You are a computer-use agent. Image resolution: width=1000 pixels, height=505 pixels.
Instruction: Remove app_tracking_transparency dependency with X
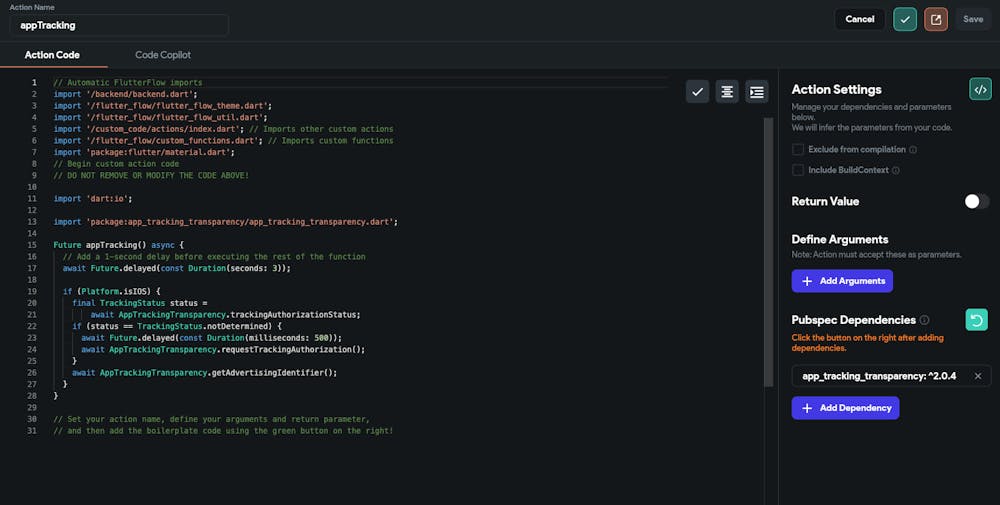[978, 376]
